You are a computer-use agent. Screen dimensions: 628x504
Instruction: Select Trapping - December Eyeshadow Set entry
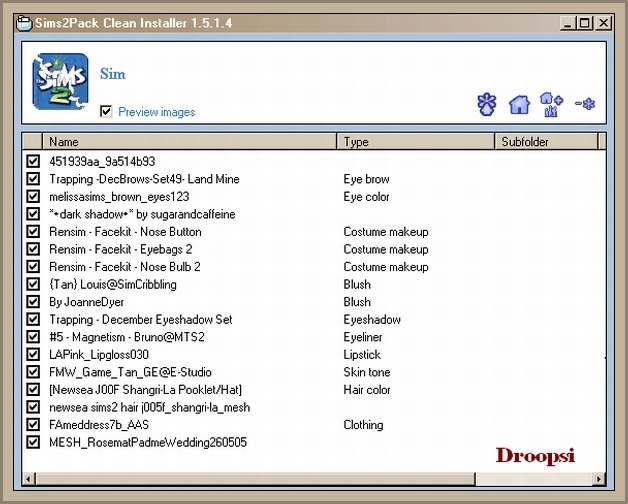click(141, 320)
